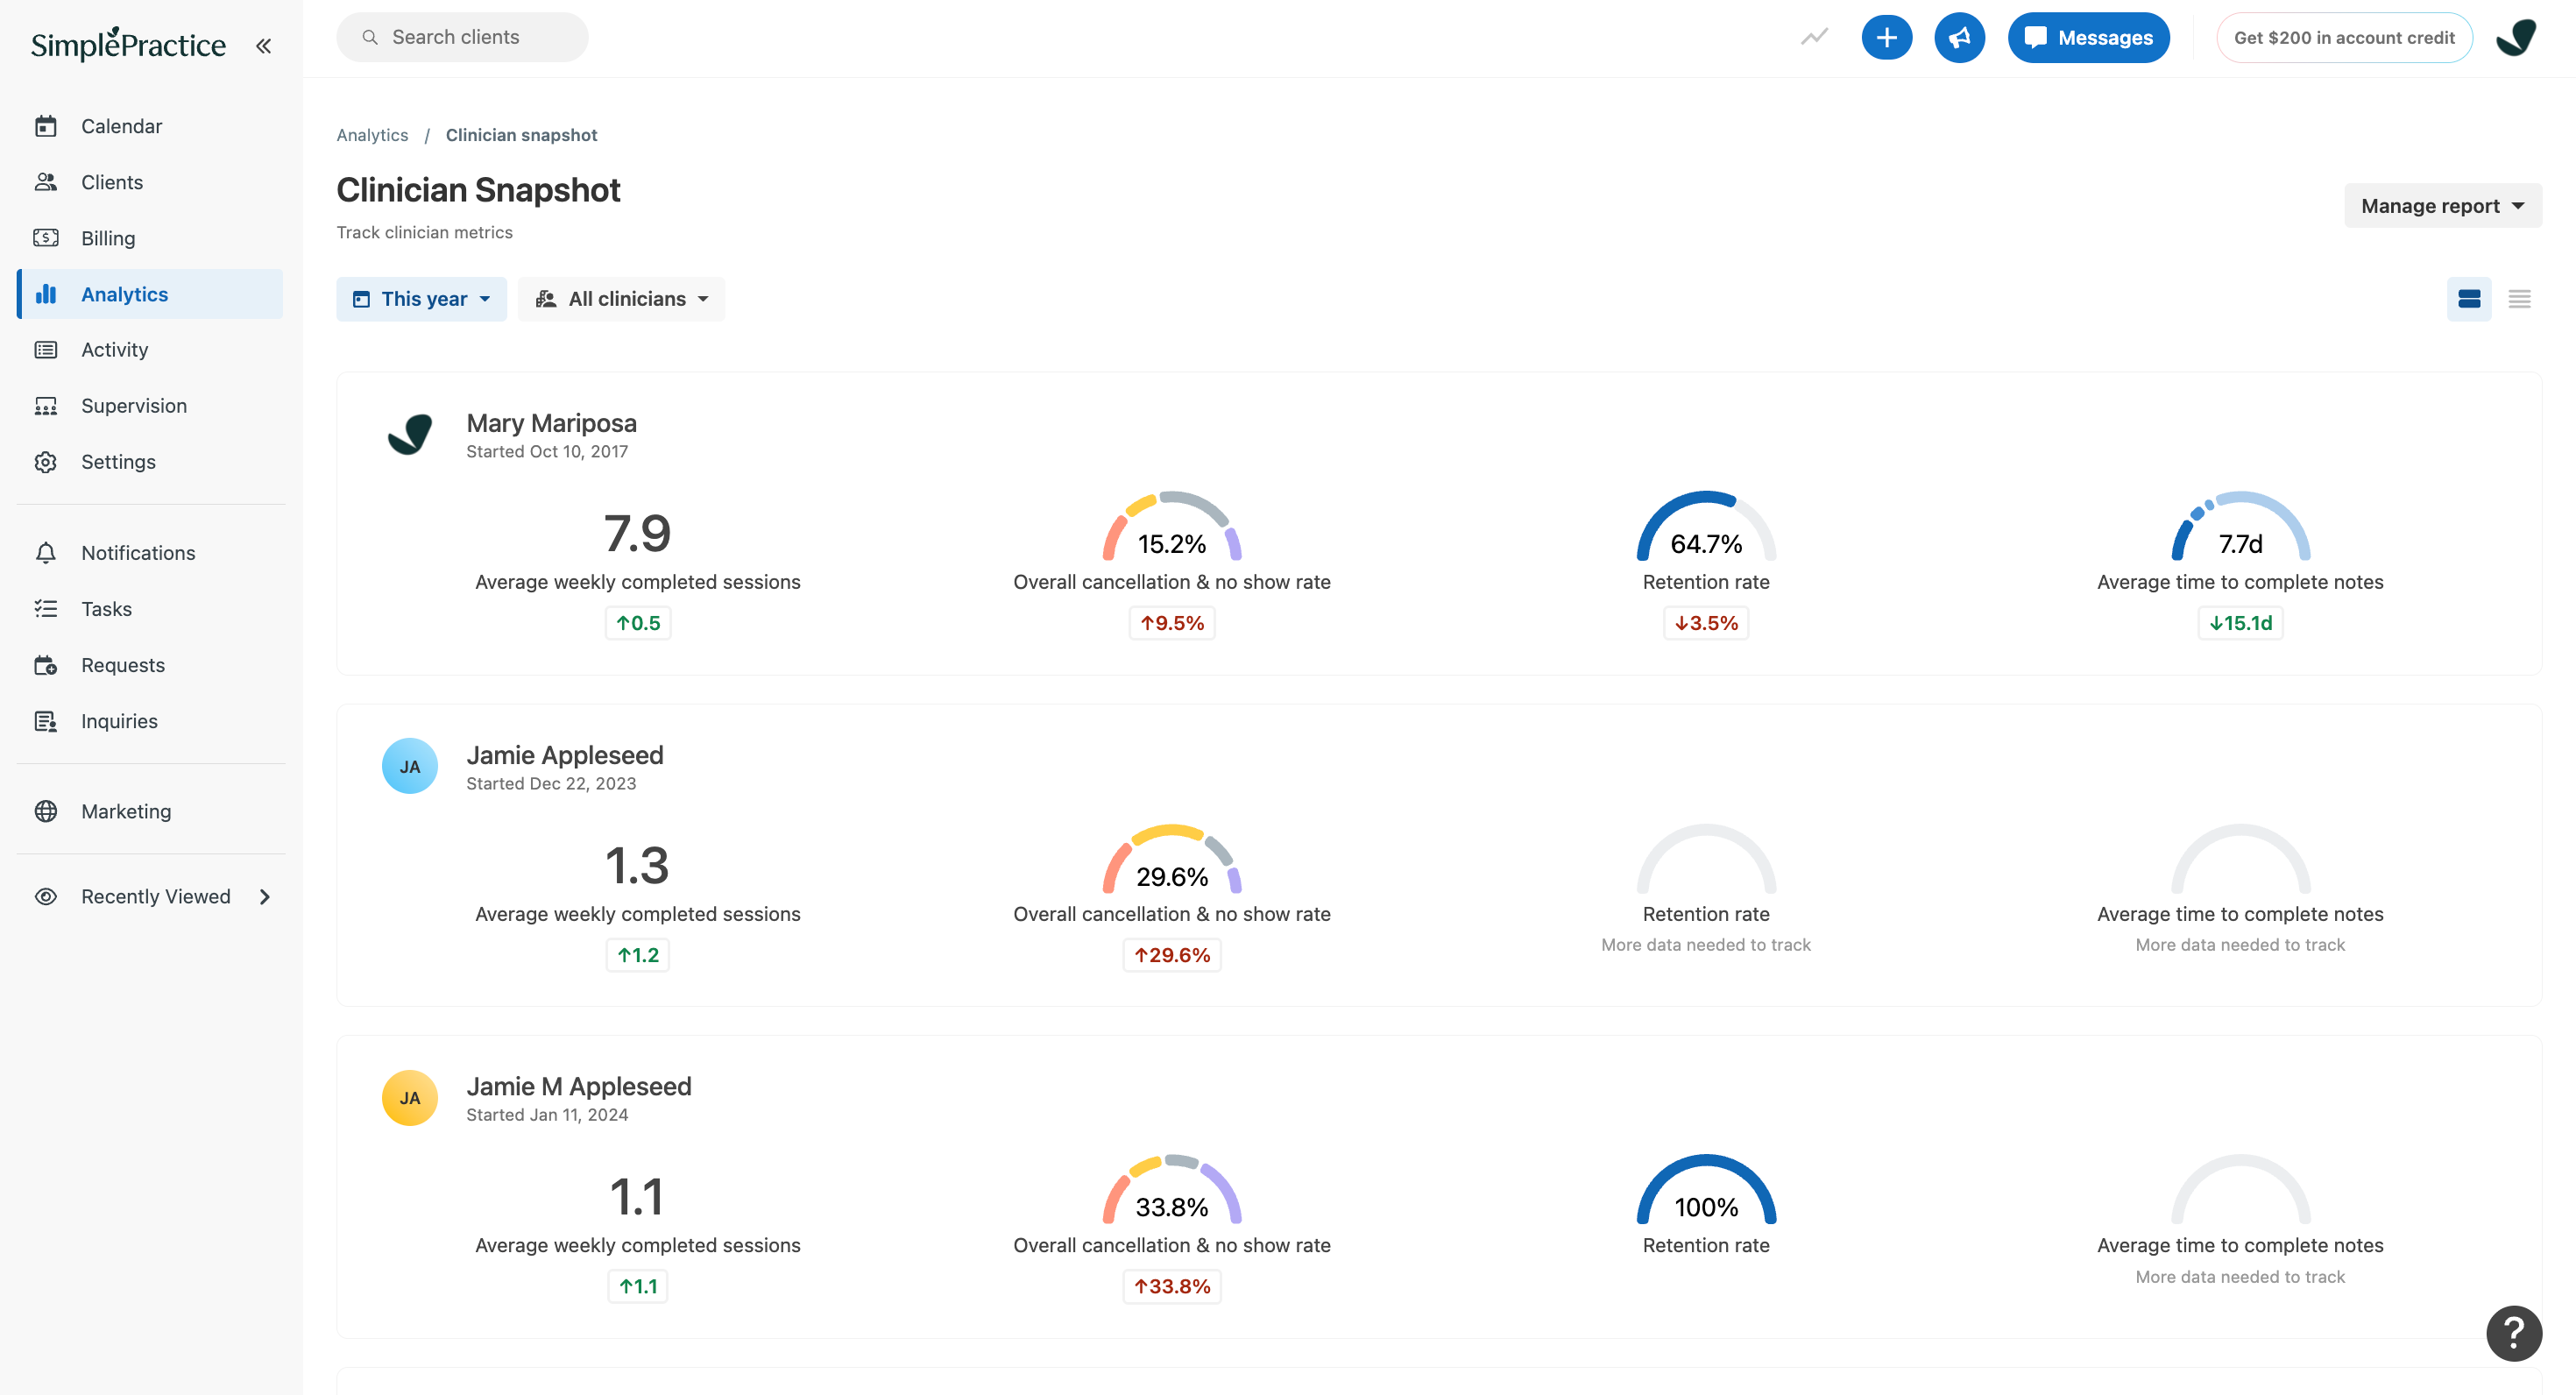Click the ↑9.5% change badge
Image resolution: width=2576 pixels, height=1395 pixels.
pos(1171,623)
